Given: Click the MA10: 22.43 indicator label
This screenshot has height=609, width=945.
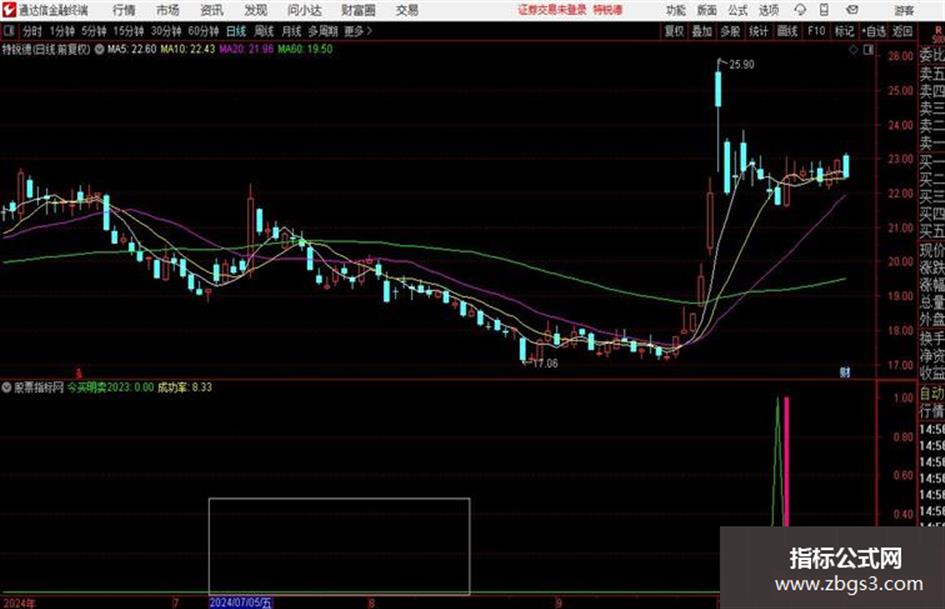Looking at the screenshot, I should [x=187, y=49].
